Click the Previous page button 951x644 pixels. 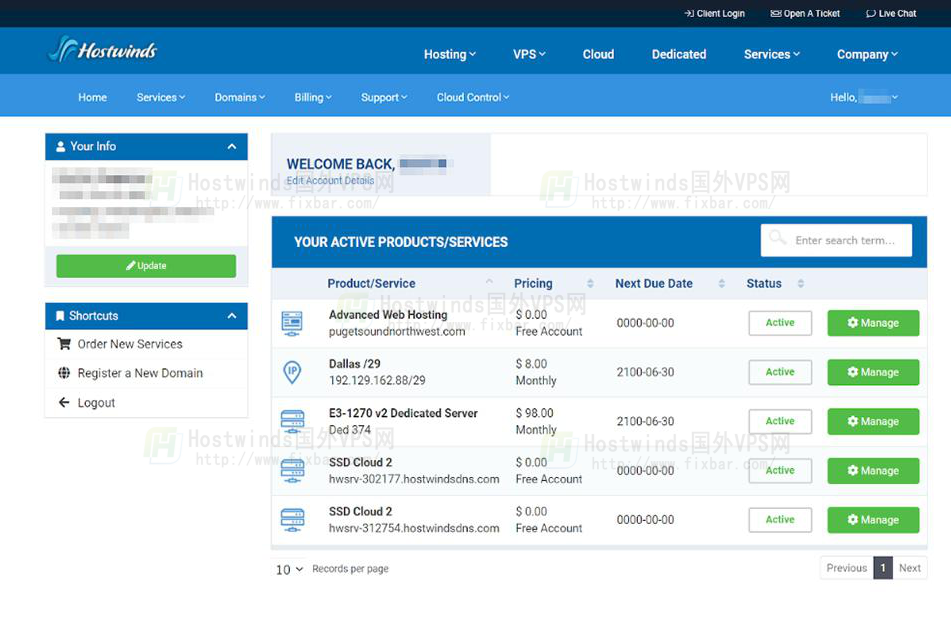point(847,568)
